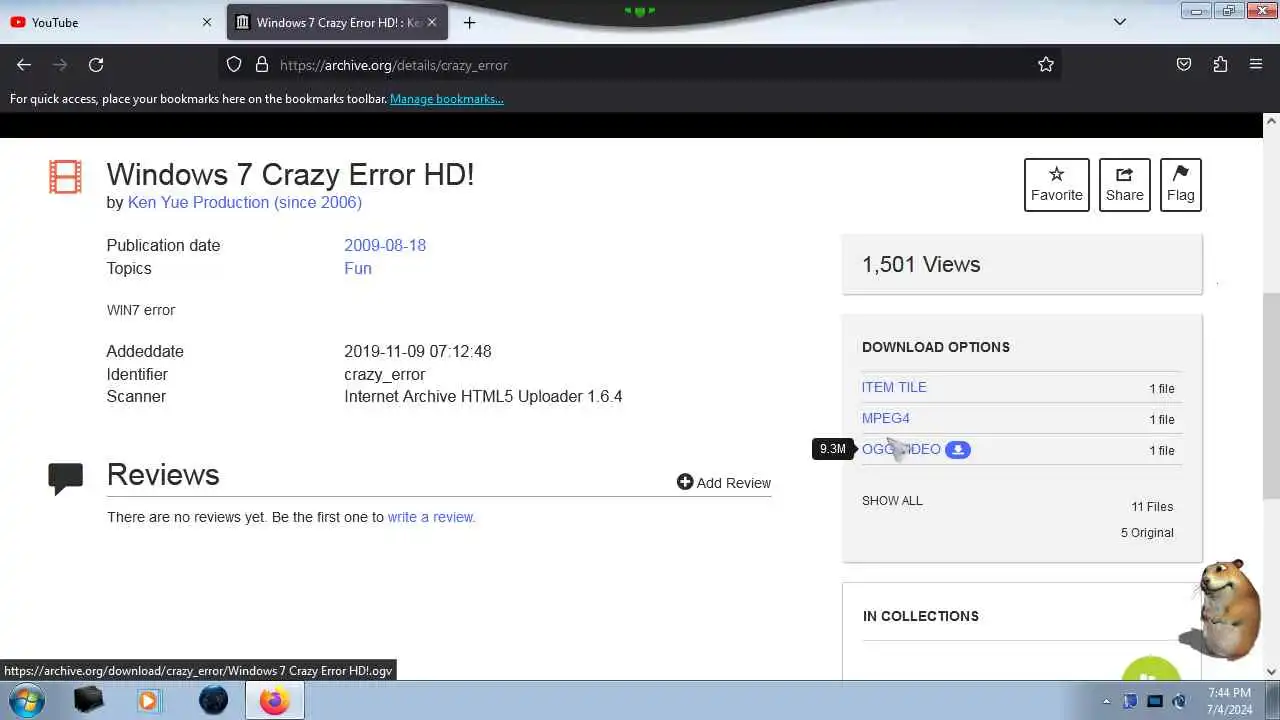Click the scrollbar down arrow
Viewport: 1280px width, 720px height.
click(x=1271, y=672)
